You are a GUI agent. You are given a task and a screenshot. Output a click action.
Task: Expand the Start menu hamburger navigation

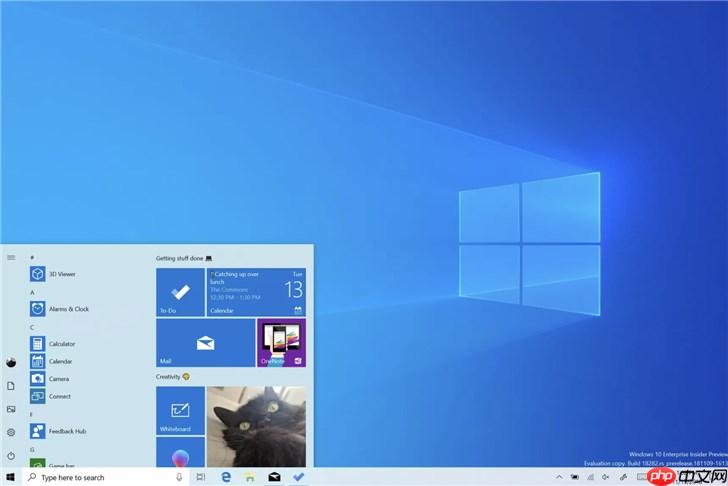(x=11, y=257)
